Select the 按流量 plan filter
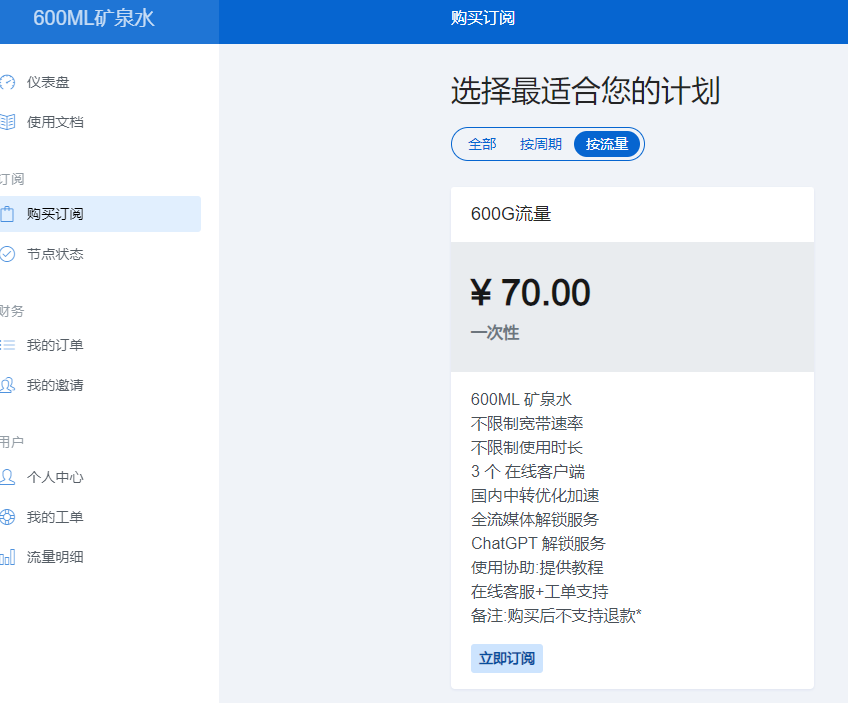The height and width of the screenshot is (703, 848). [x=607, y=144]
